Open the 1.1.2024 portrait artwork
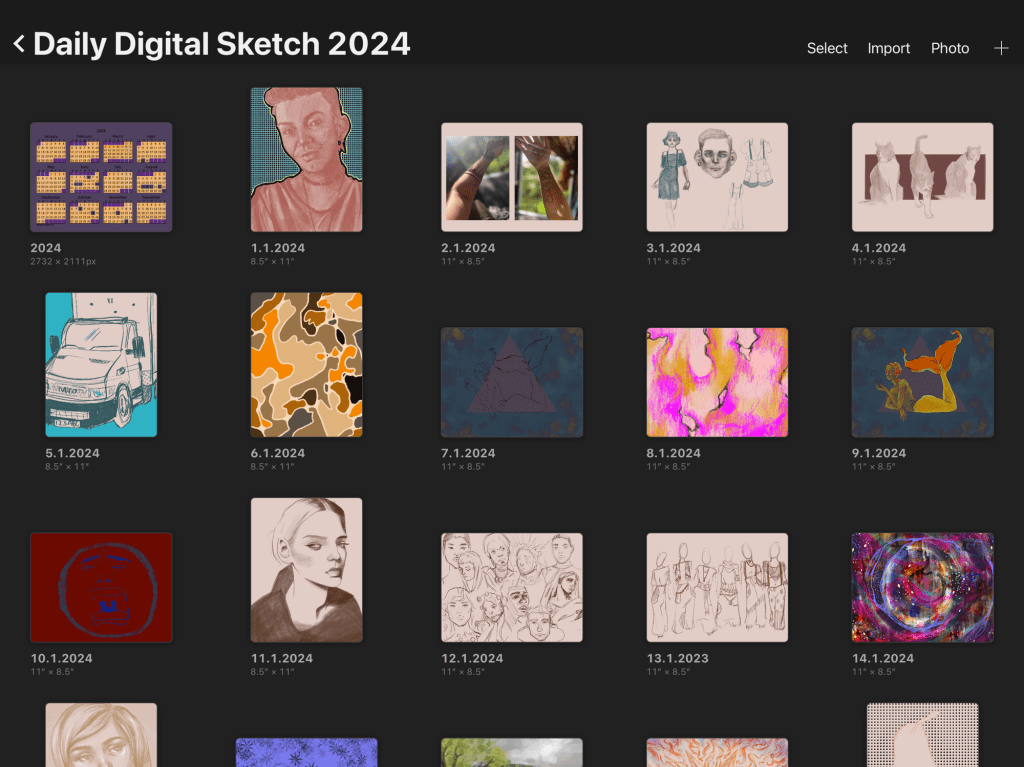 point(306,160)
